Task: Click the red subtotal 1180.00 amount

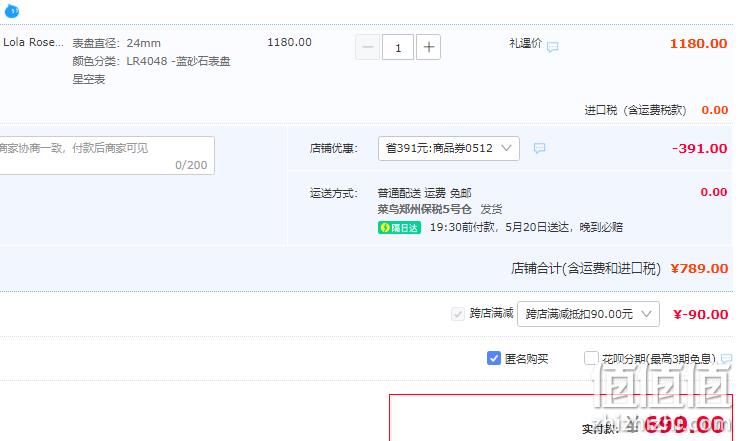Action: pyautogui.click(x=698, y=43)
